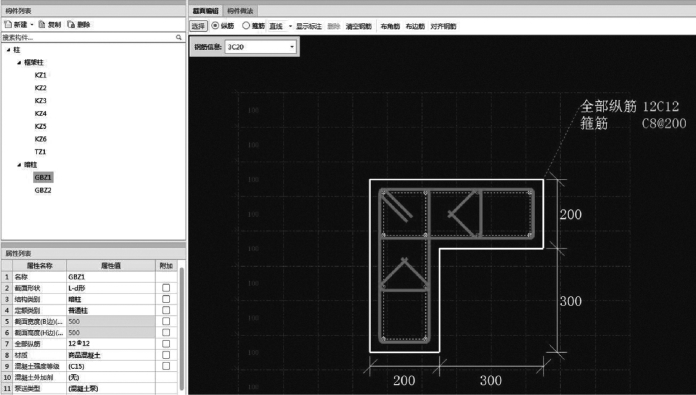Image resolution: width=696 pixels, height=395 pixels.
Task: Click the 删除 delete icon in component list
Action: click(71, 24)
